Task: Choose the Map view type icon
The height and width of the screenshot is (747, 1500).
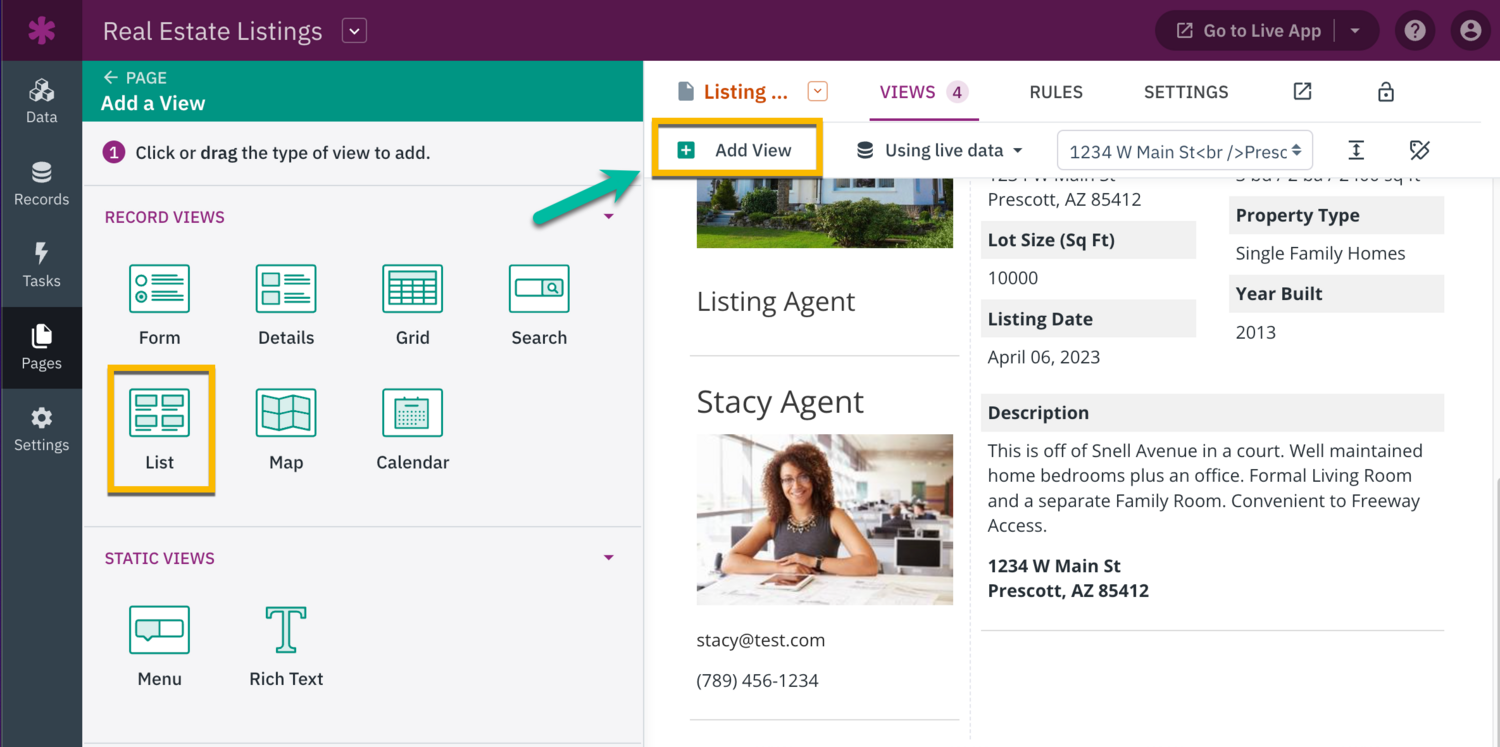Action: 286,415
